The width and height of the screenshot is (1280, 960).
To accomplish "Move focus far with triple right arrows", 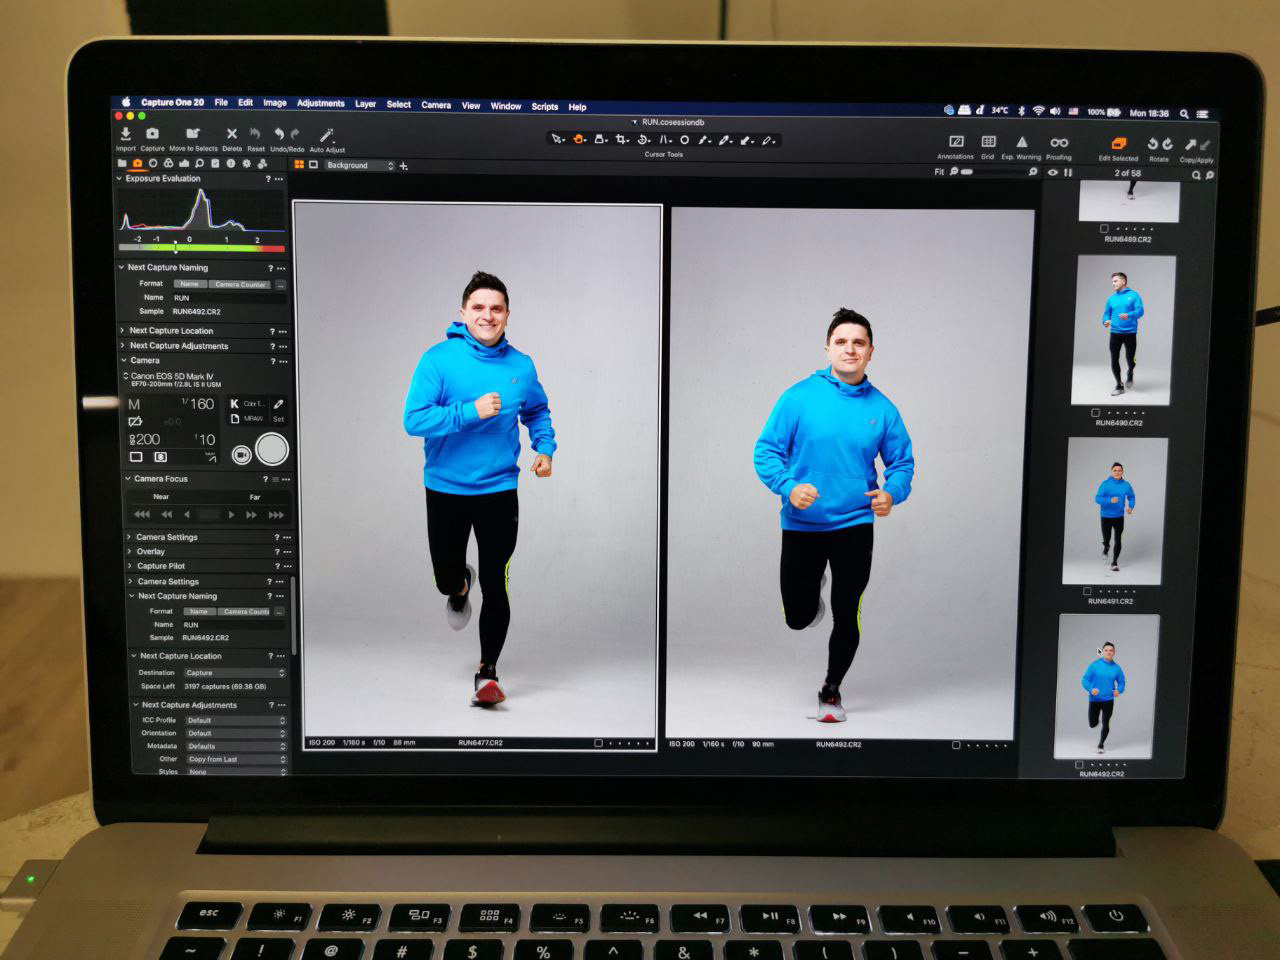I will tap(276, 514).
